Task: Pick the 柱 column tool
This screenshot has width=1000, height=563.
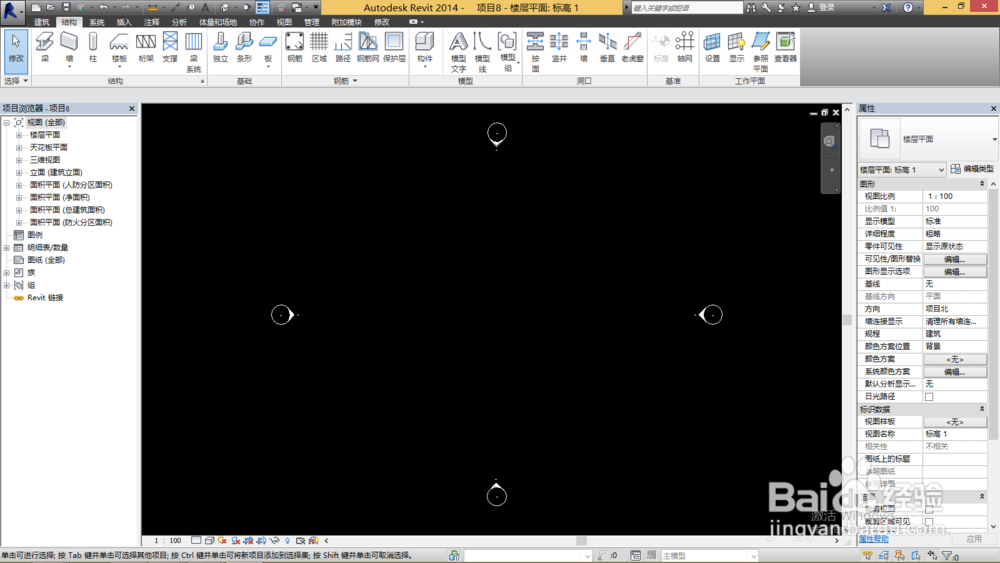Action: pyautogui.click(x=93, y=47)
